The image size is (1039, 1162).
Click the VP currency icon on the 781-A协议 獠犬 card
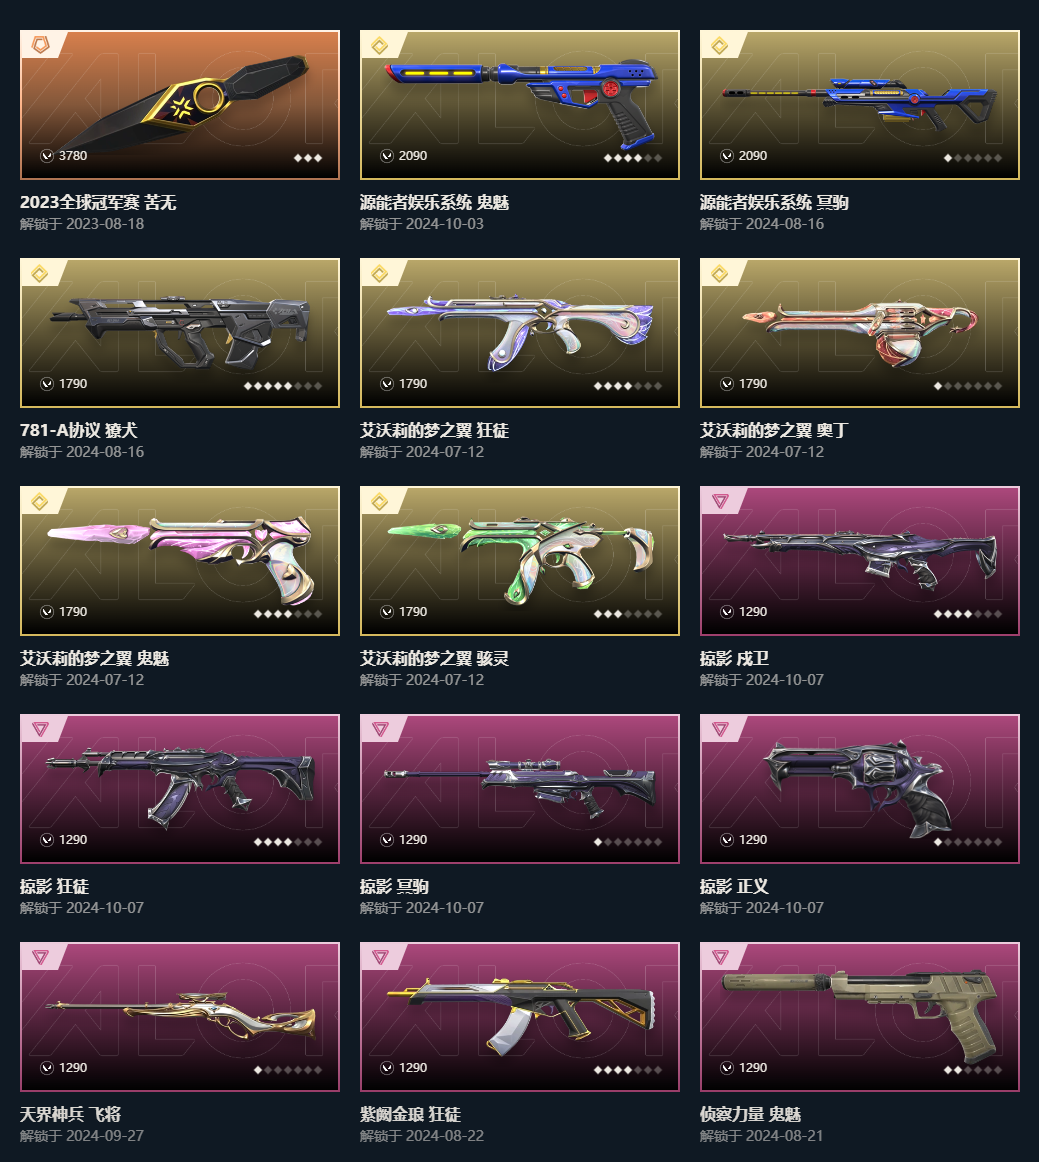[x=47, y=384]
